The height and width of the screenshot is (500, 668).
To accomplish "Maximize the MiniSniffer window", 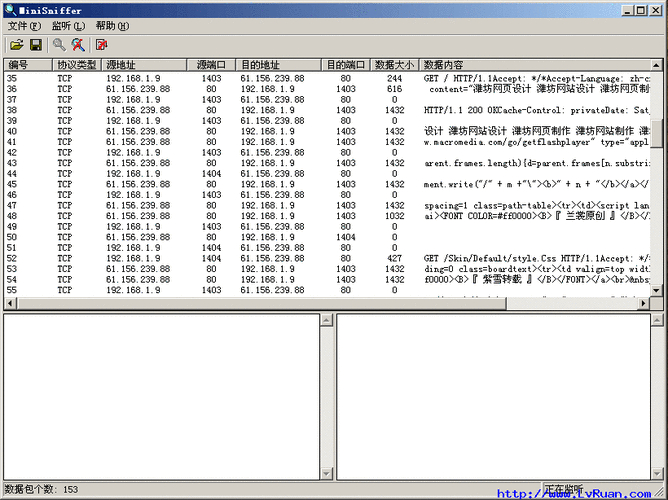I will coord(640,10).
